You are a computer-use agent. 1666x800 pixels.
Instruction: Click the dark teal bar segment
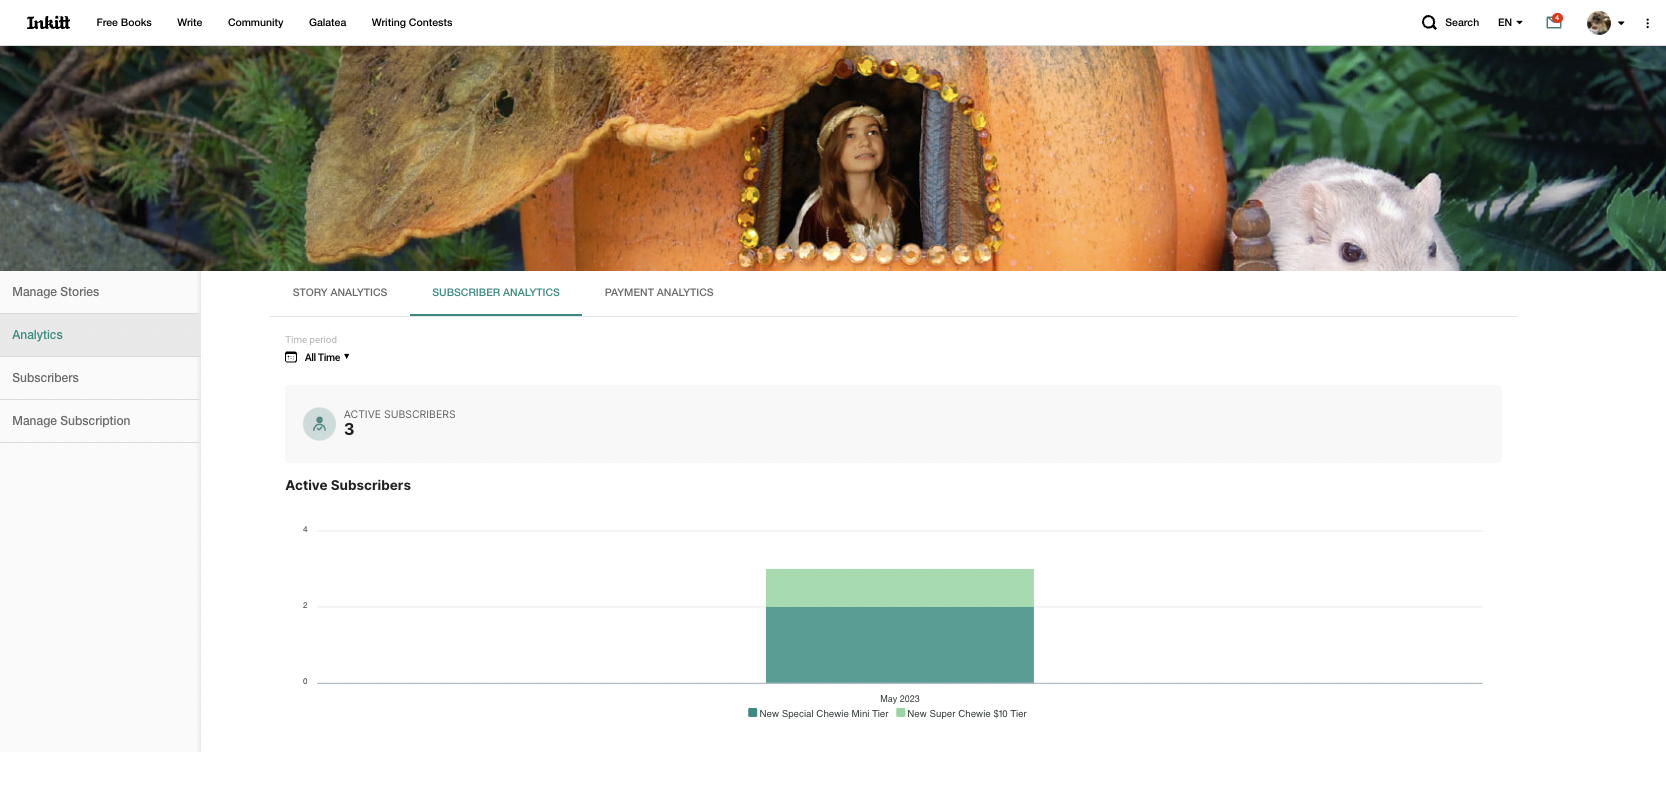click(x=899, y=645)
